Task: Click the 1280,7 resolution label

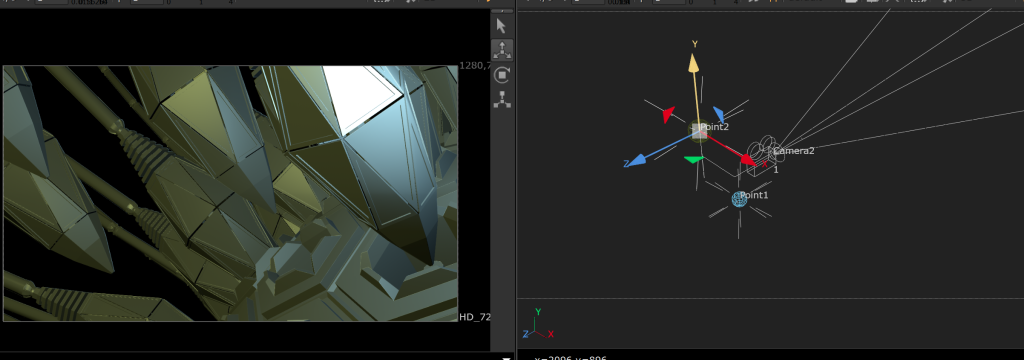Action: click(475, 65)
